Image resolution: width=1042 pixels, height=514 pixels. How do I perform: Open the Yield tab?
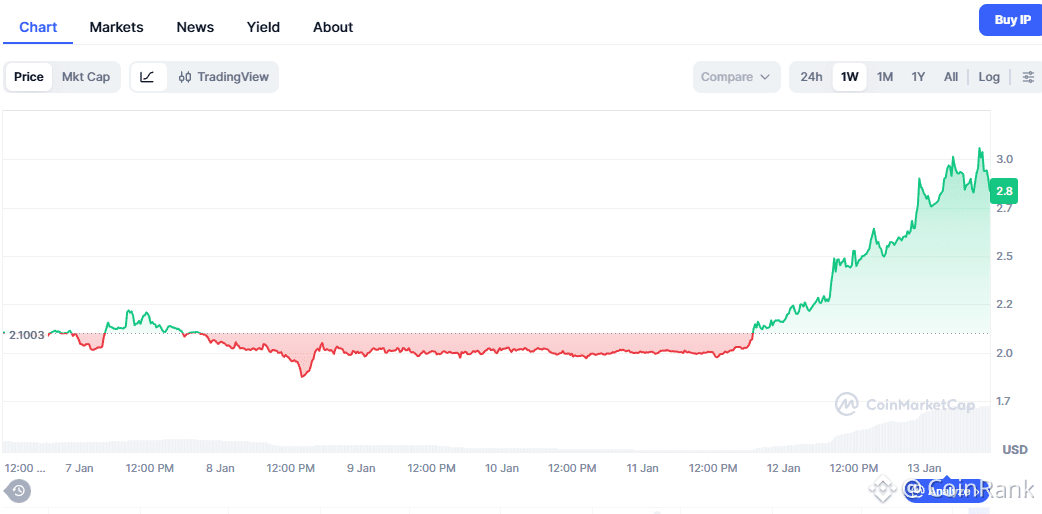point(263,27)
